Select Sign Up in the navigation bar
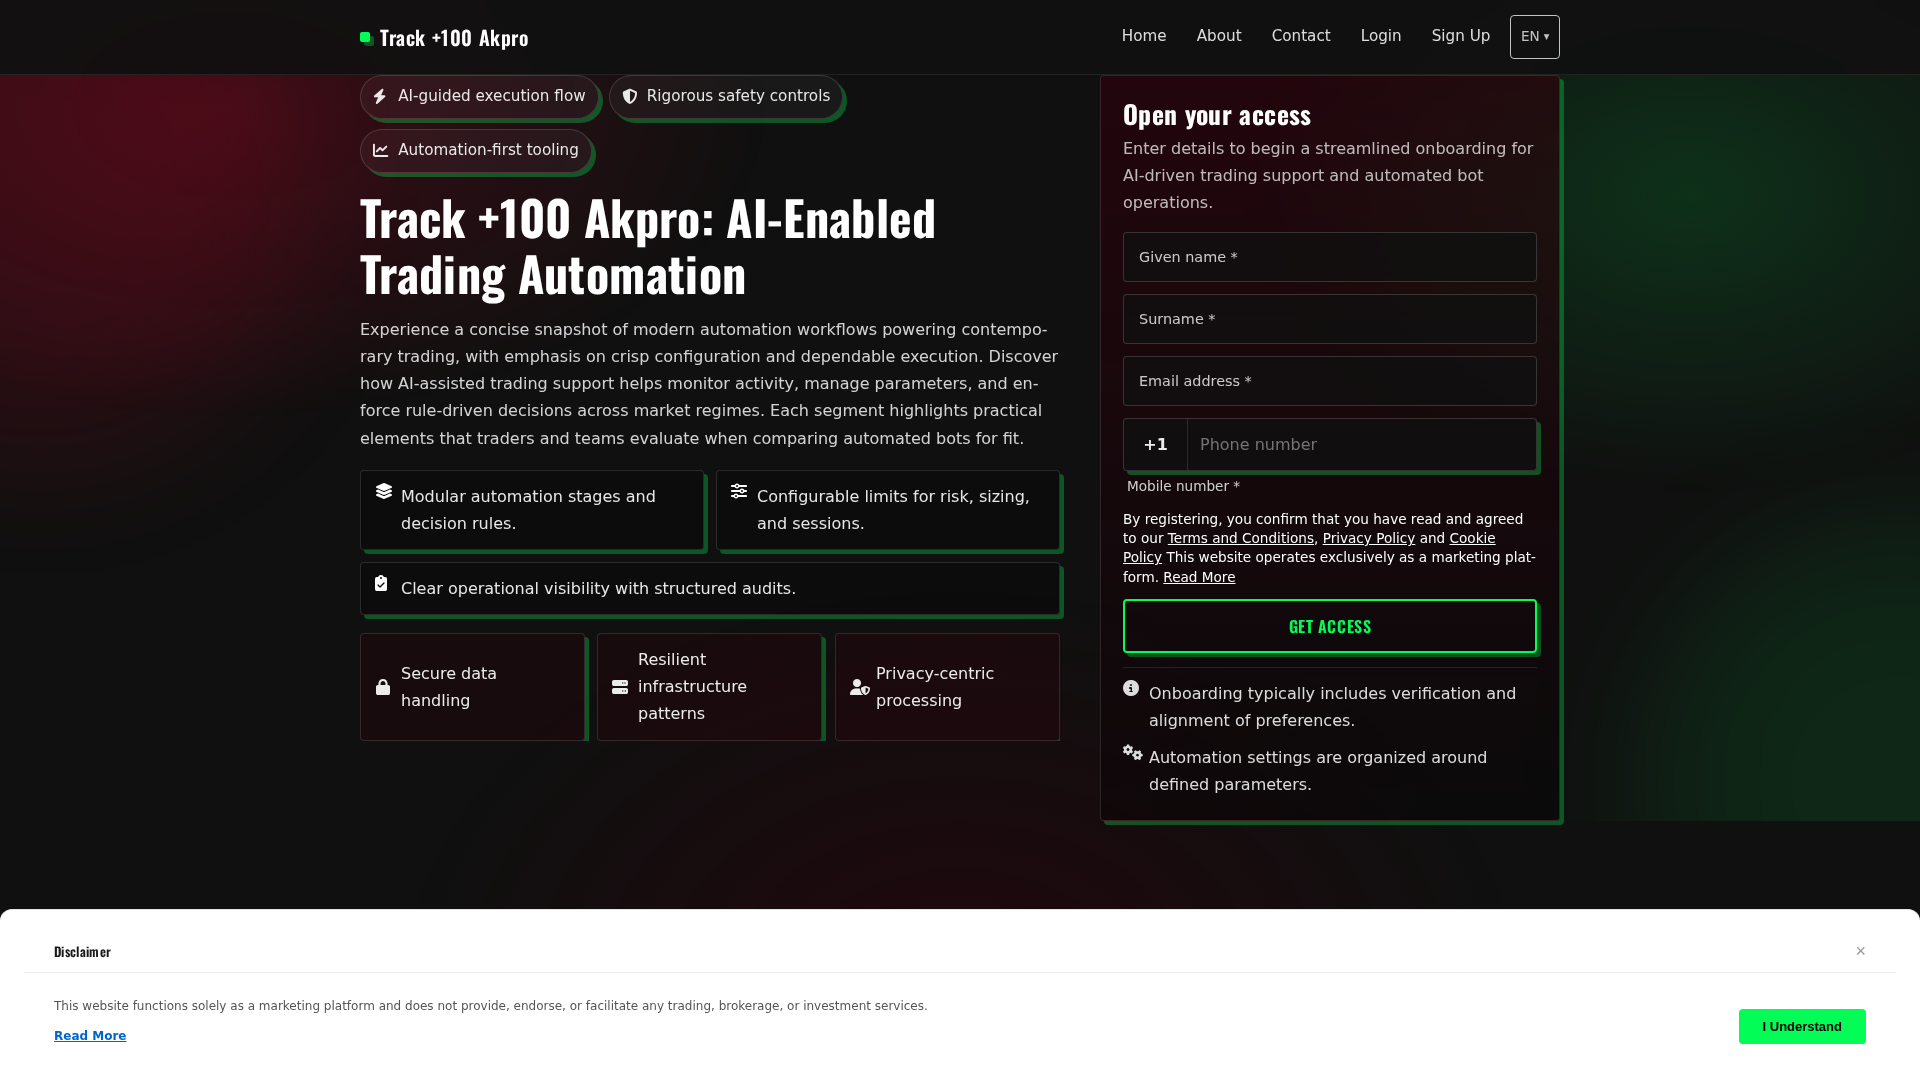Viewport: 1920px width, 1080px height. (1461, 36)
